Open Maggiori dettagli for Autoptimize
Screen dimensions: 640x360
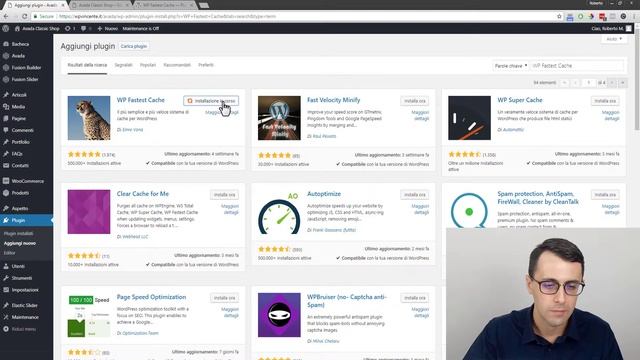pos(420,209)
